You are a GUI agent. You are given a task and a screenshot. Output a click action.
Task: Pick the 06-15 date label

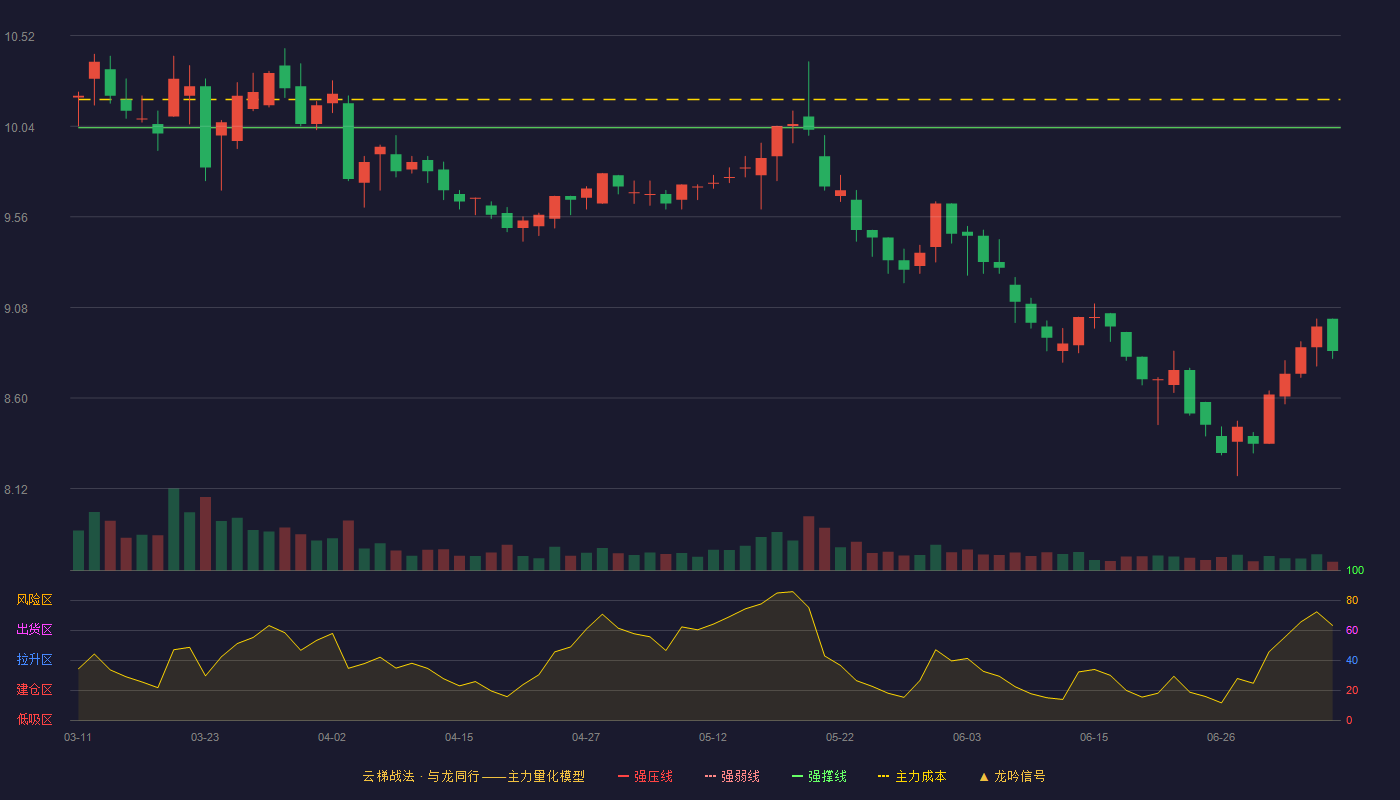click(x=1094, y=737)
